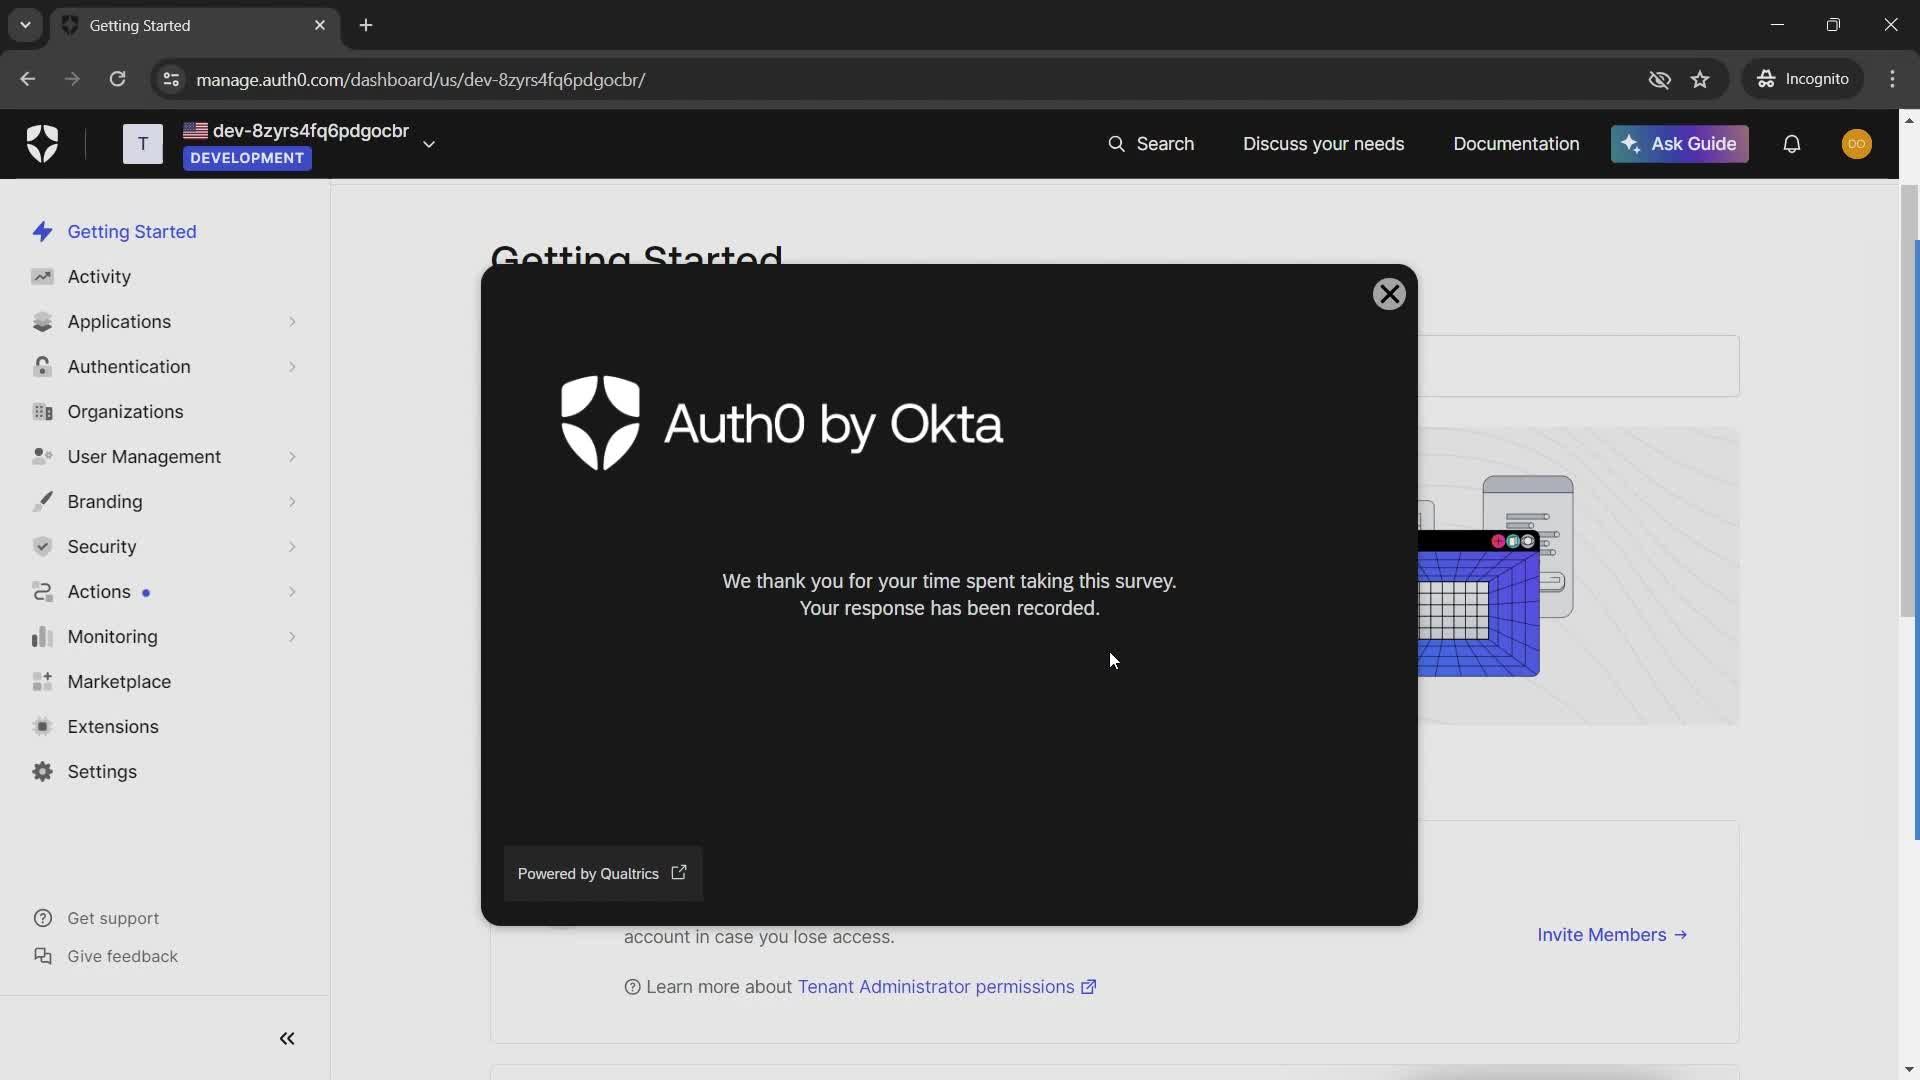Open Powered by Qualtrics link

pyautogui.click(x=602, y=873)
